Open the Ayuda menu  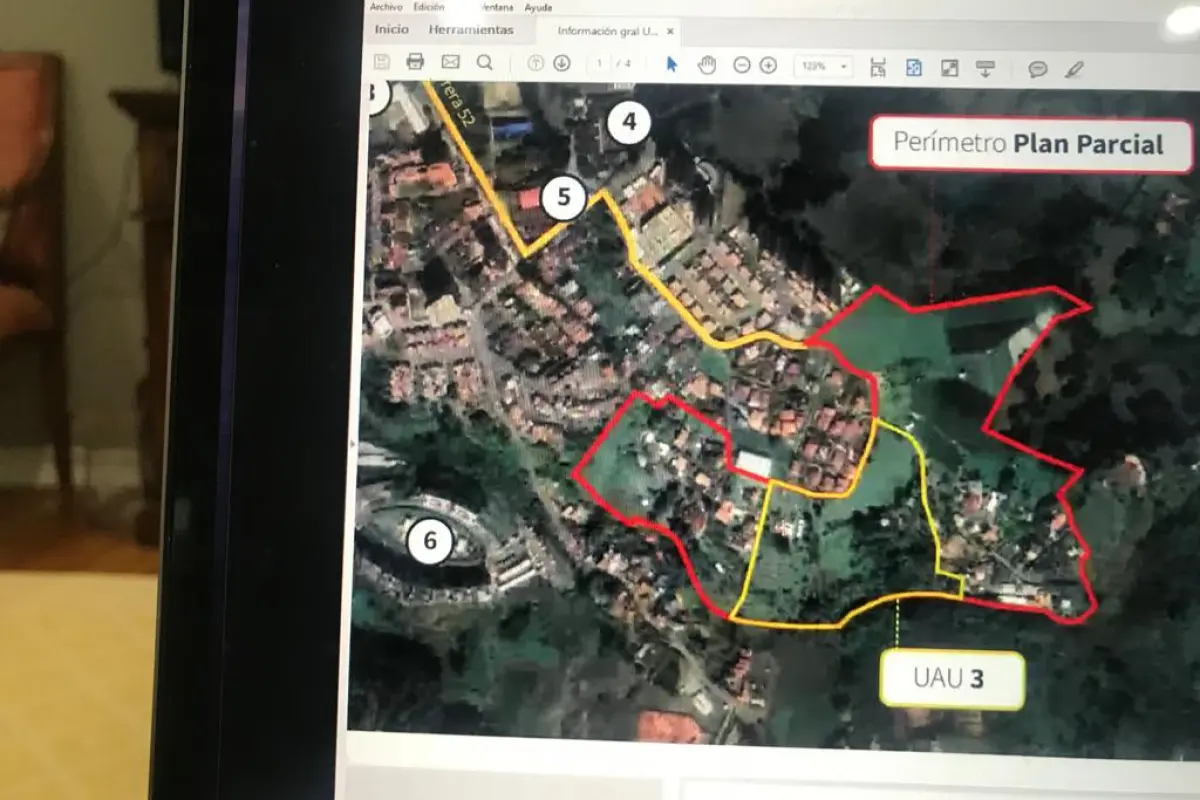(538, 7)
